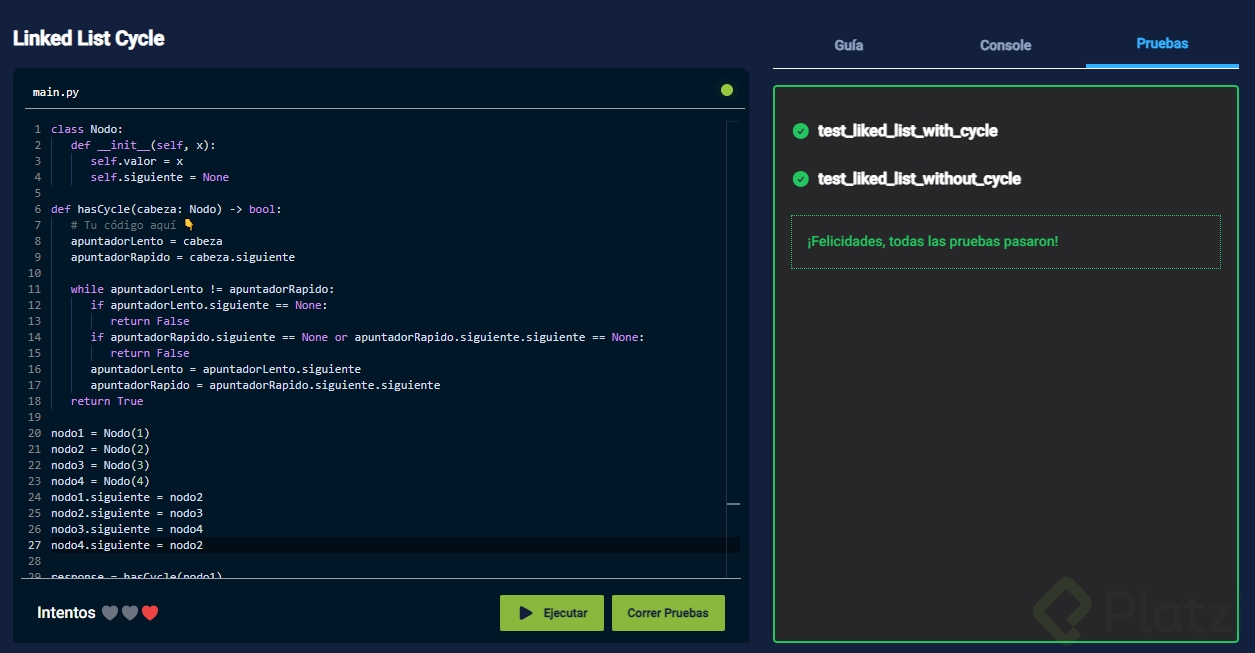The height and width of the screenshot is (653, 1255).
Task: Click the test_liked_list_with_cycle test name
Action: point(907,131)
